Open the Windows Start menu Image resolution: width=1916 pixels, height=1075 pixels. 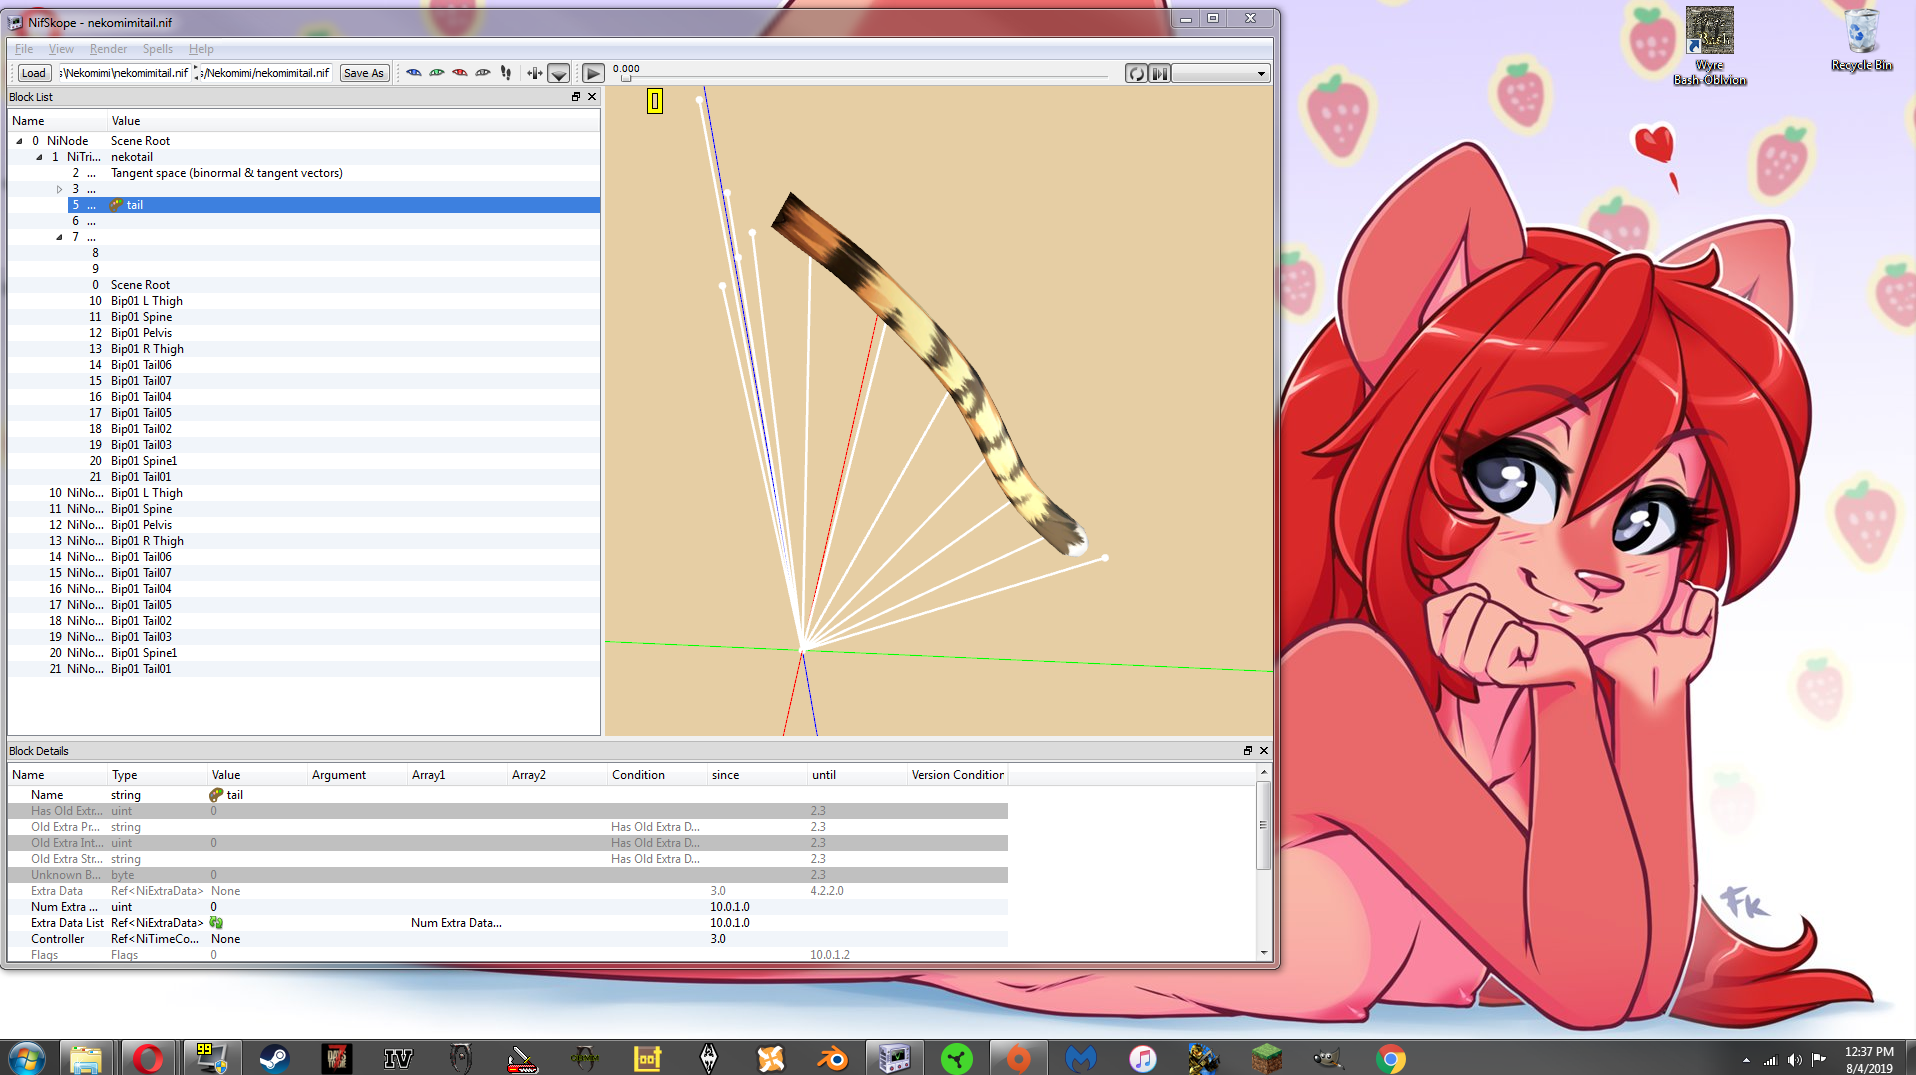tap(27, 1058)
